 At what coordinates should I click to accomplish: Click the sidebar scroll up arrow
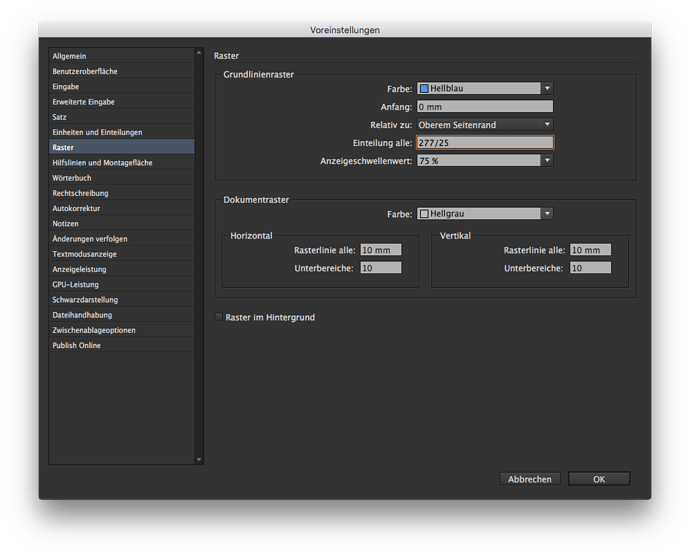(199, 52)
